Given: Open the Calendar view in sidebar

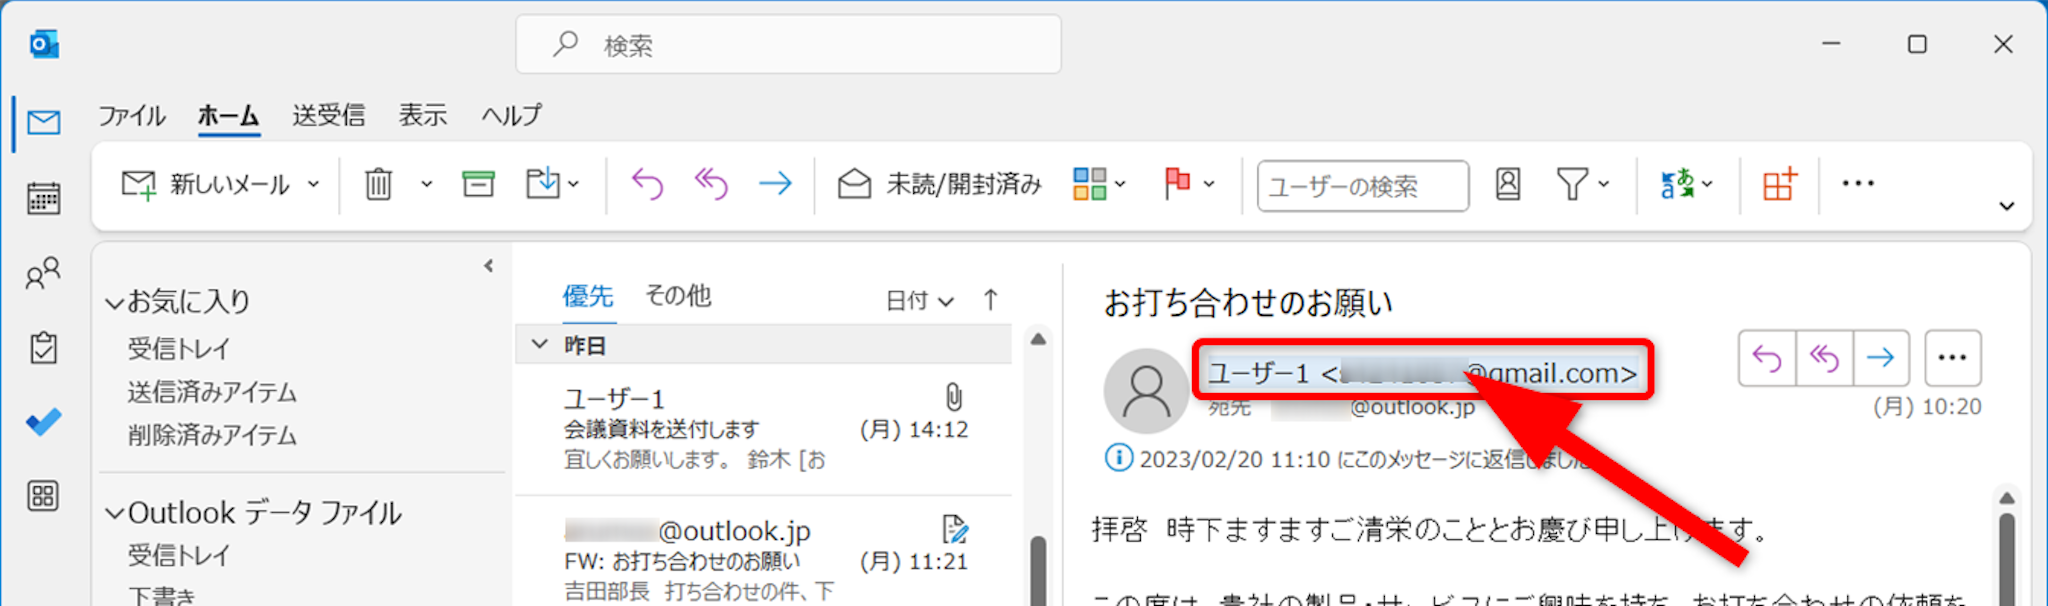Looking at the screenshot, I should pos(43,198).
